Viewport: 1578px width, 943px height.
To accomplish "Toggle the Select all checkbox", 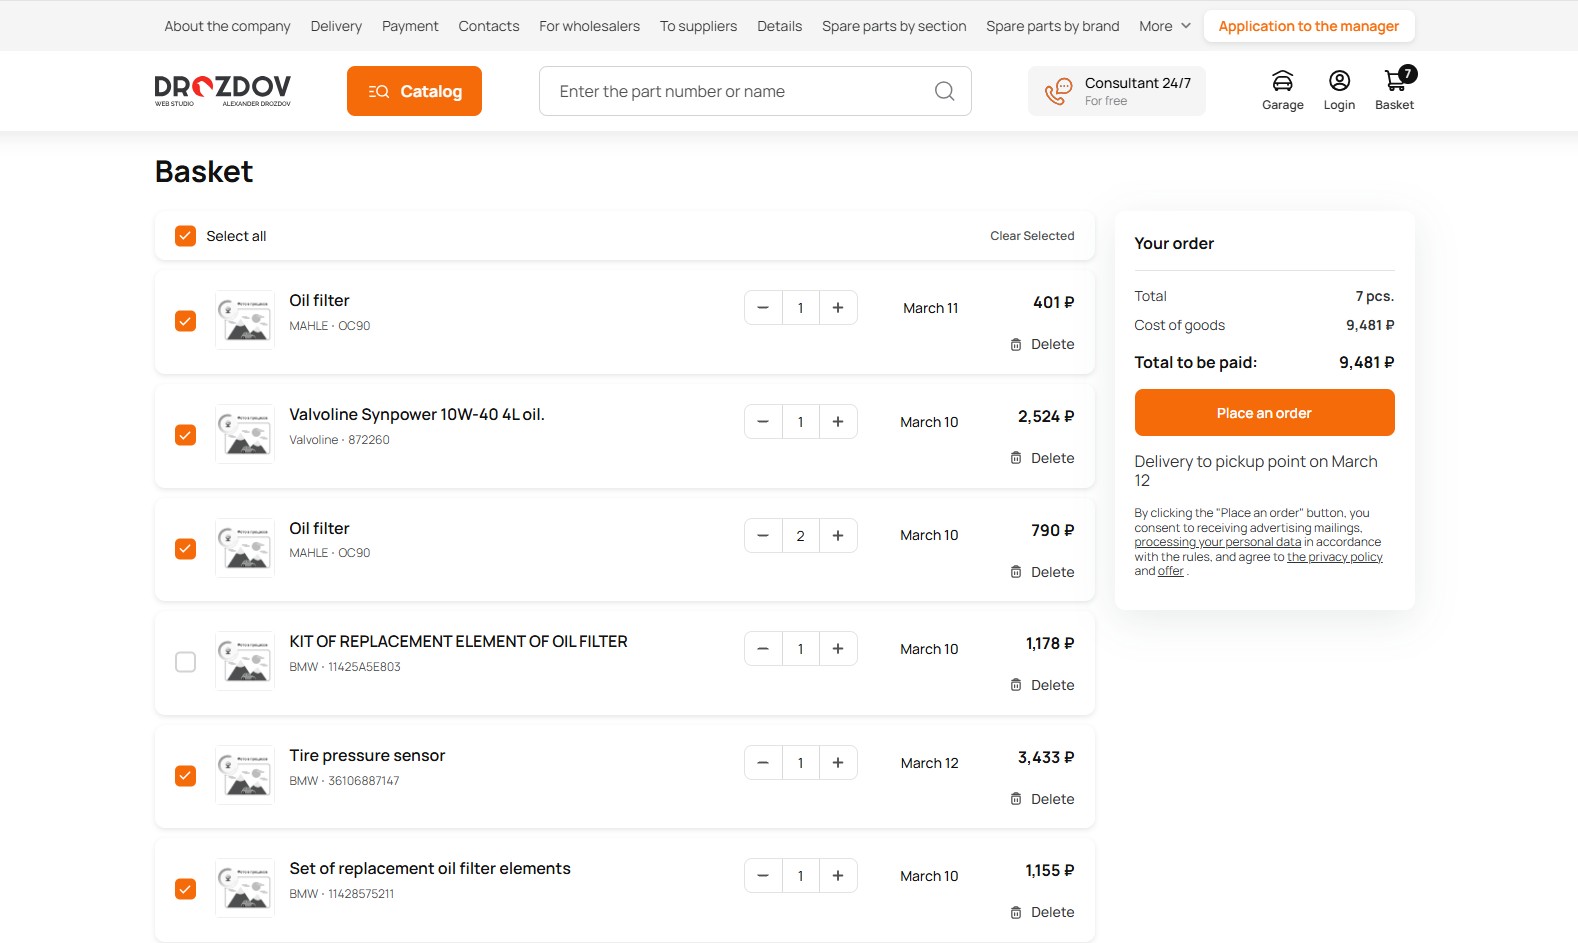I will [186, 236].
